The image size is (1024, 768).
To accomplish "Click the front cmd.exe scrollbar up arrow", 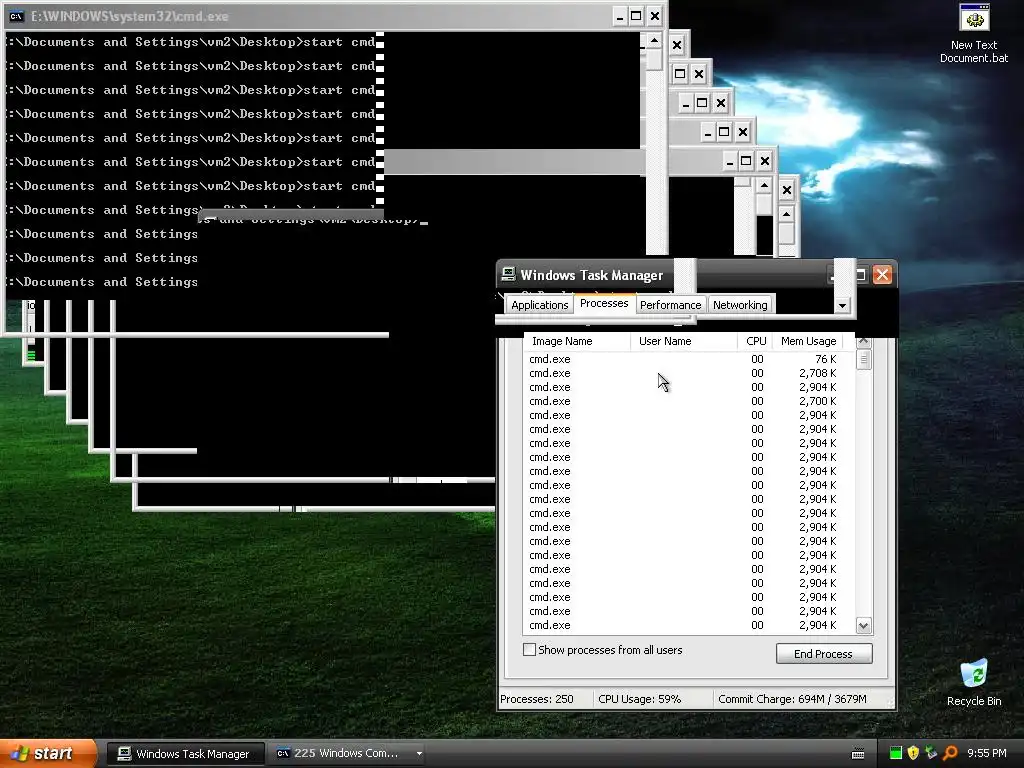I will [654, 41].
